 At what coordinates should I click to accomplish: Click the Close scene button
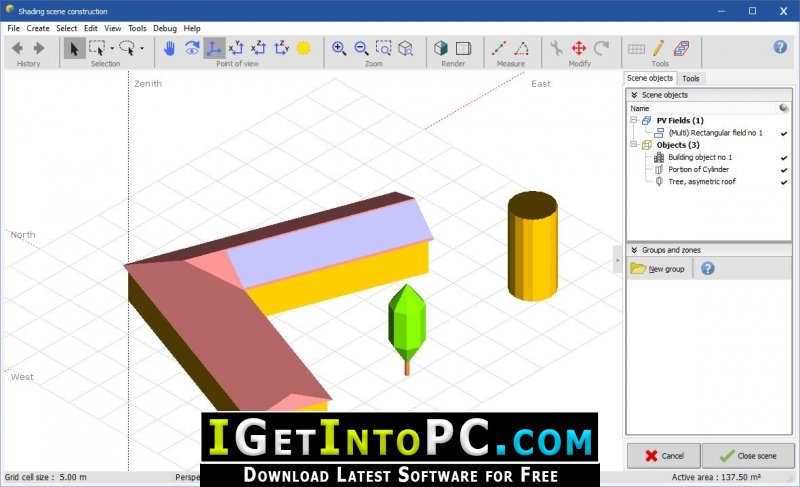tap(748, 456)
